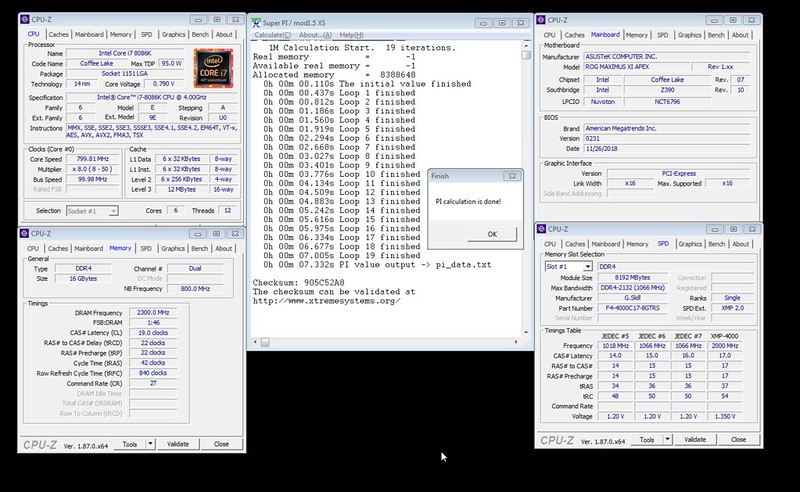Expand Tools arrow in Memory window
The width and height of the screenshot is (800, 492).
(x=151, y=444)
